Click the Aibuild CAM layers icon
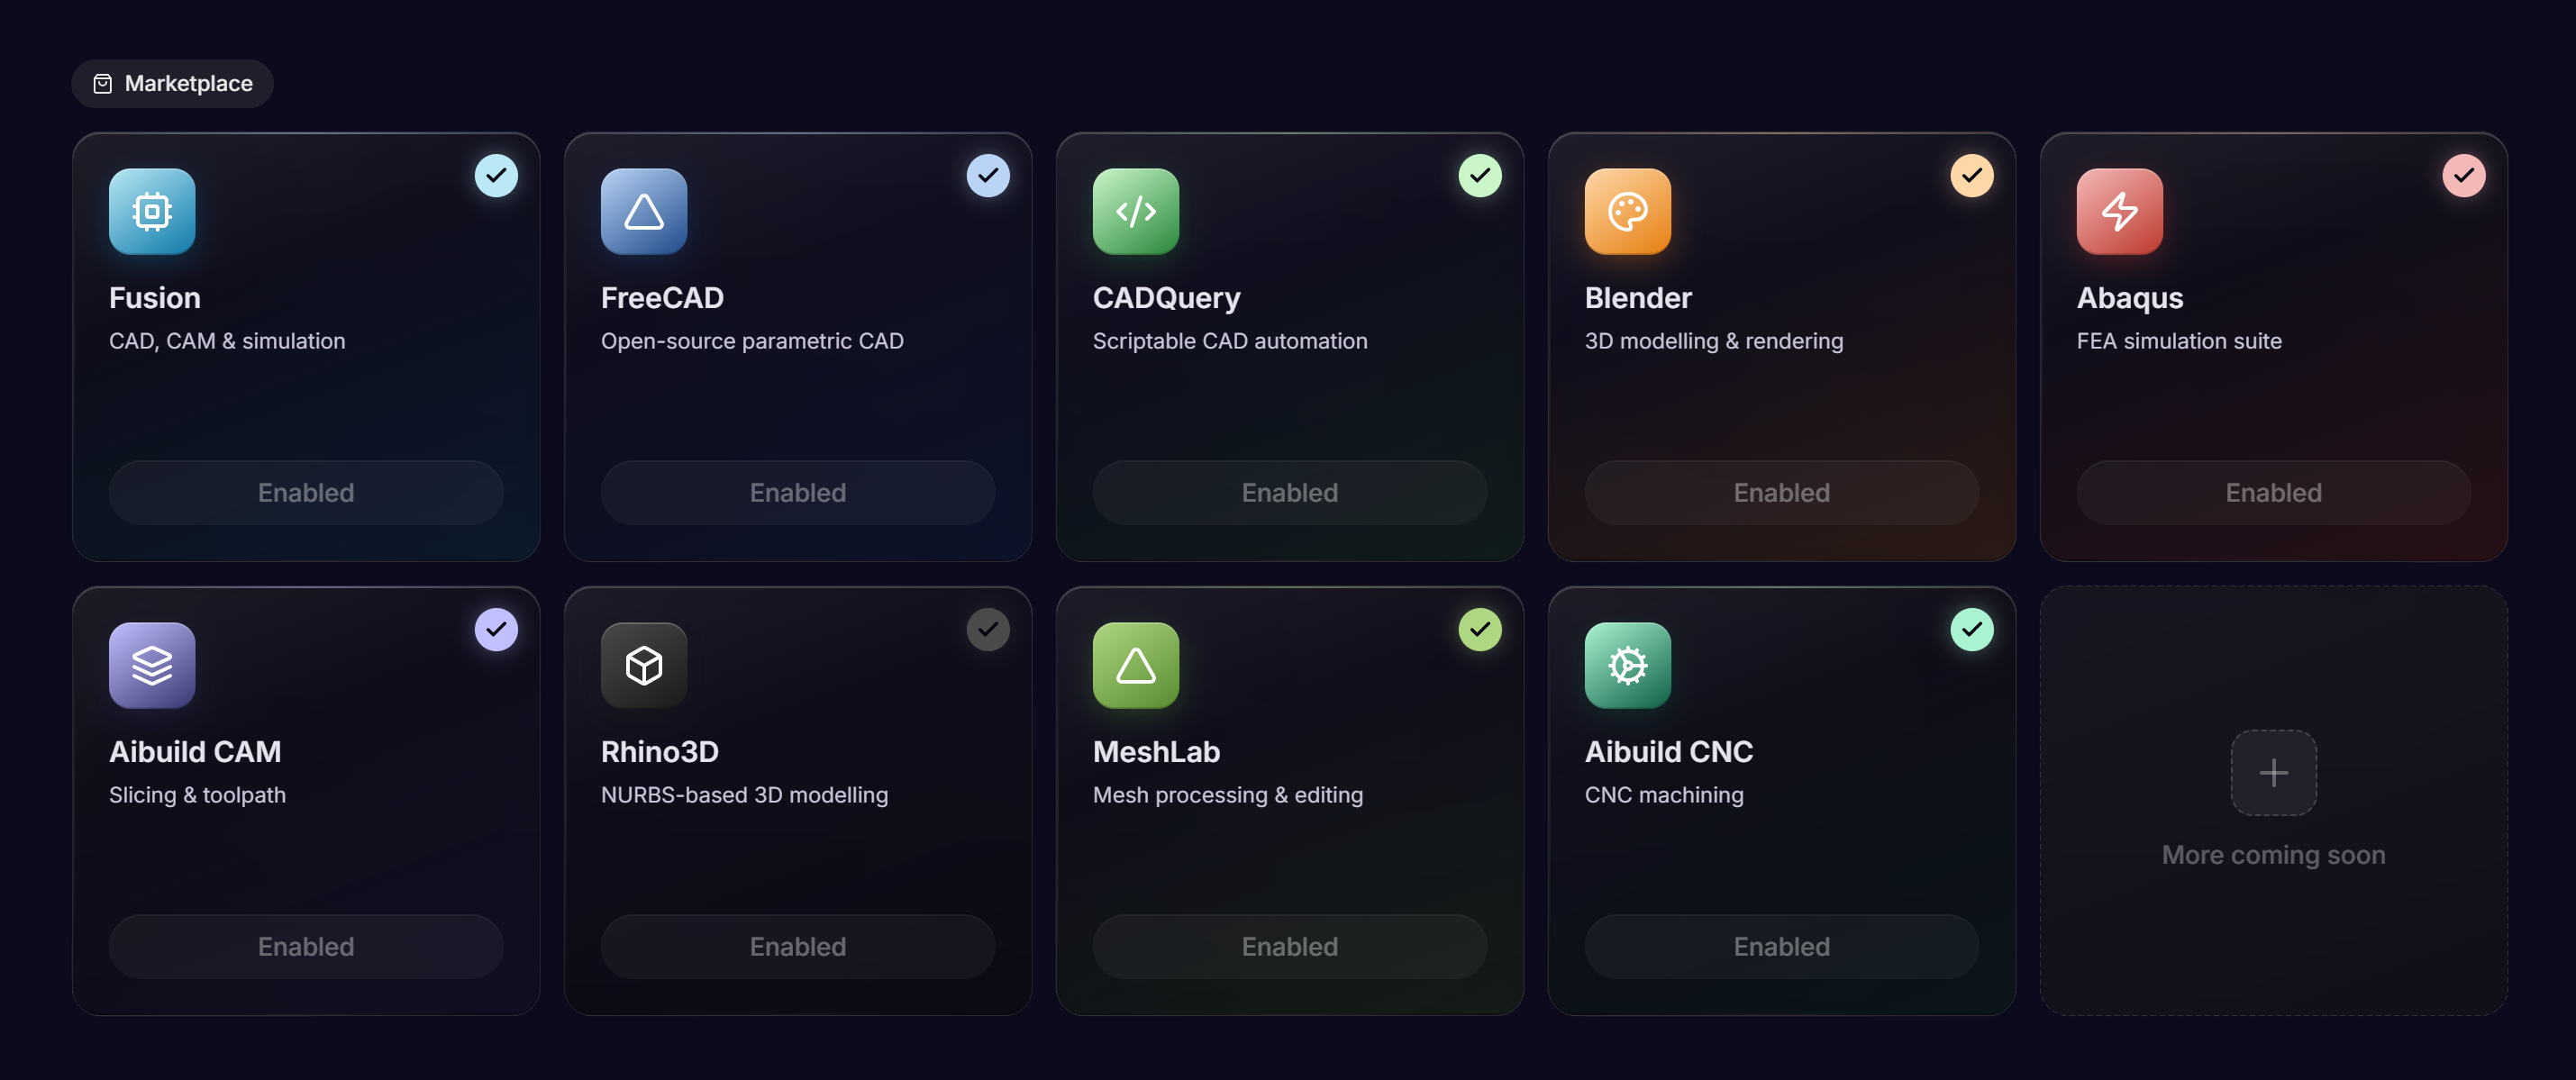2576x1080 pixels. point(152,666)
